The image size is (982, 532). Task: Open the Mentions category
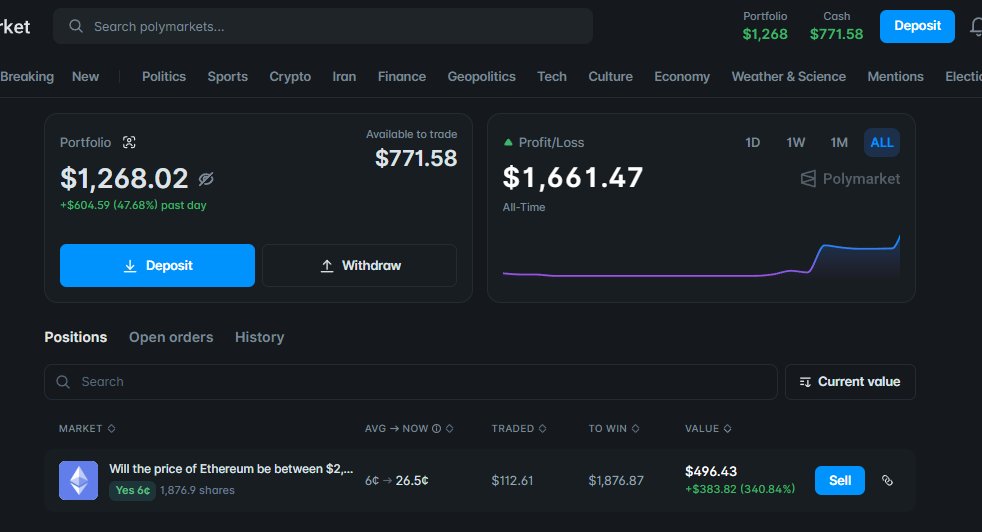[896, 76]
